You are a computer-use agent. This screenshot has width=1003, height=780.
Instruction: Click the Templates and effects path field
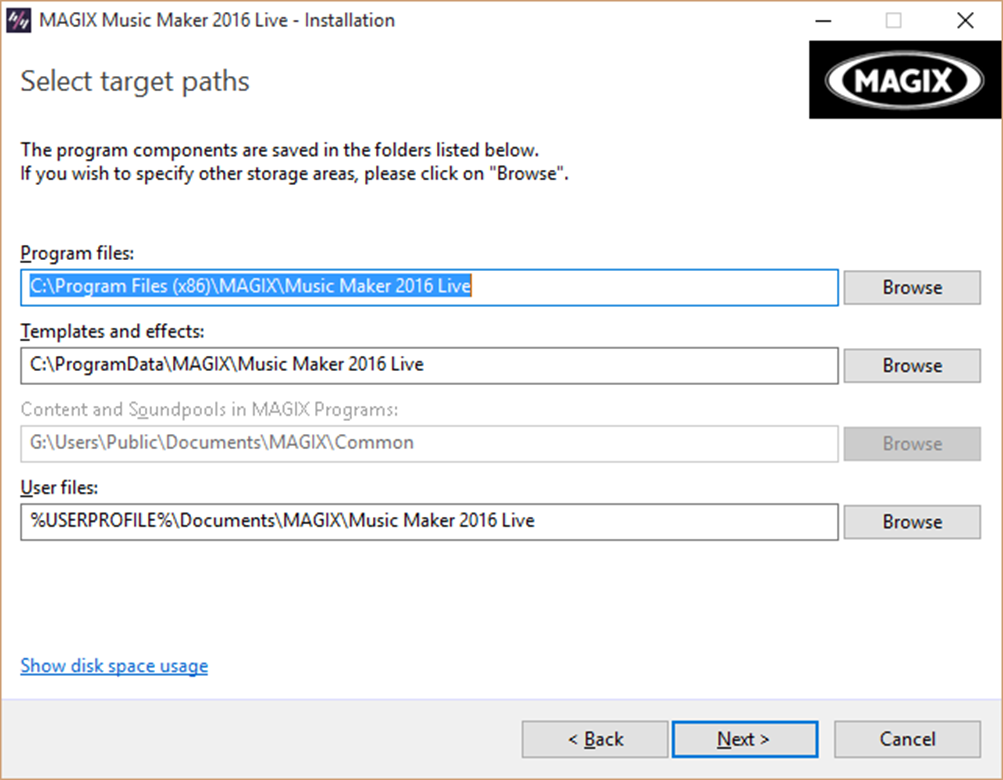pos(429,365)
